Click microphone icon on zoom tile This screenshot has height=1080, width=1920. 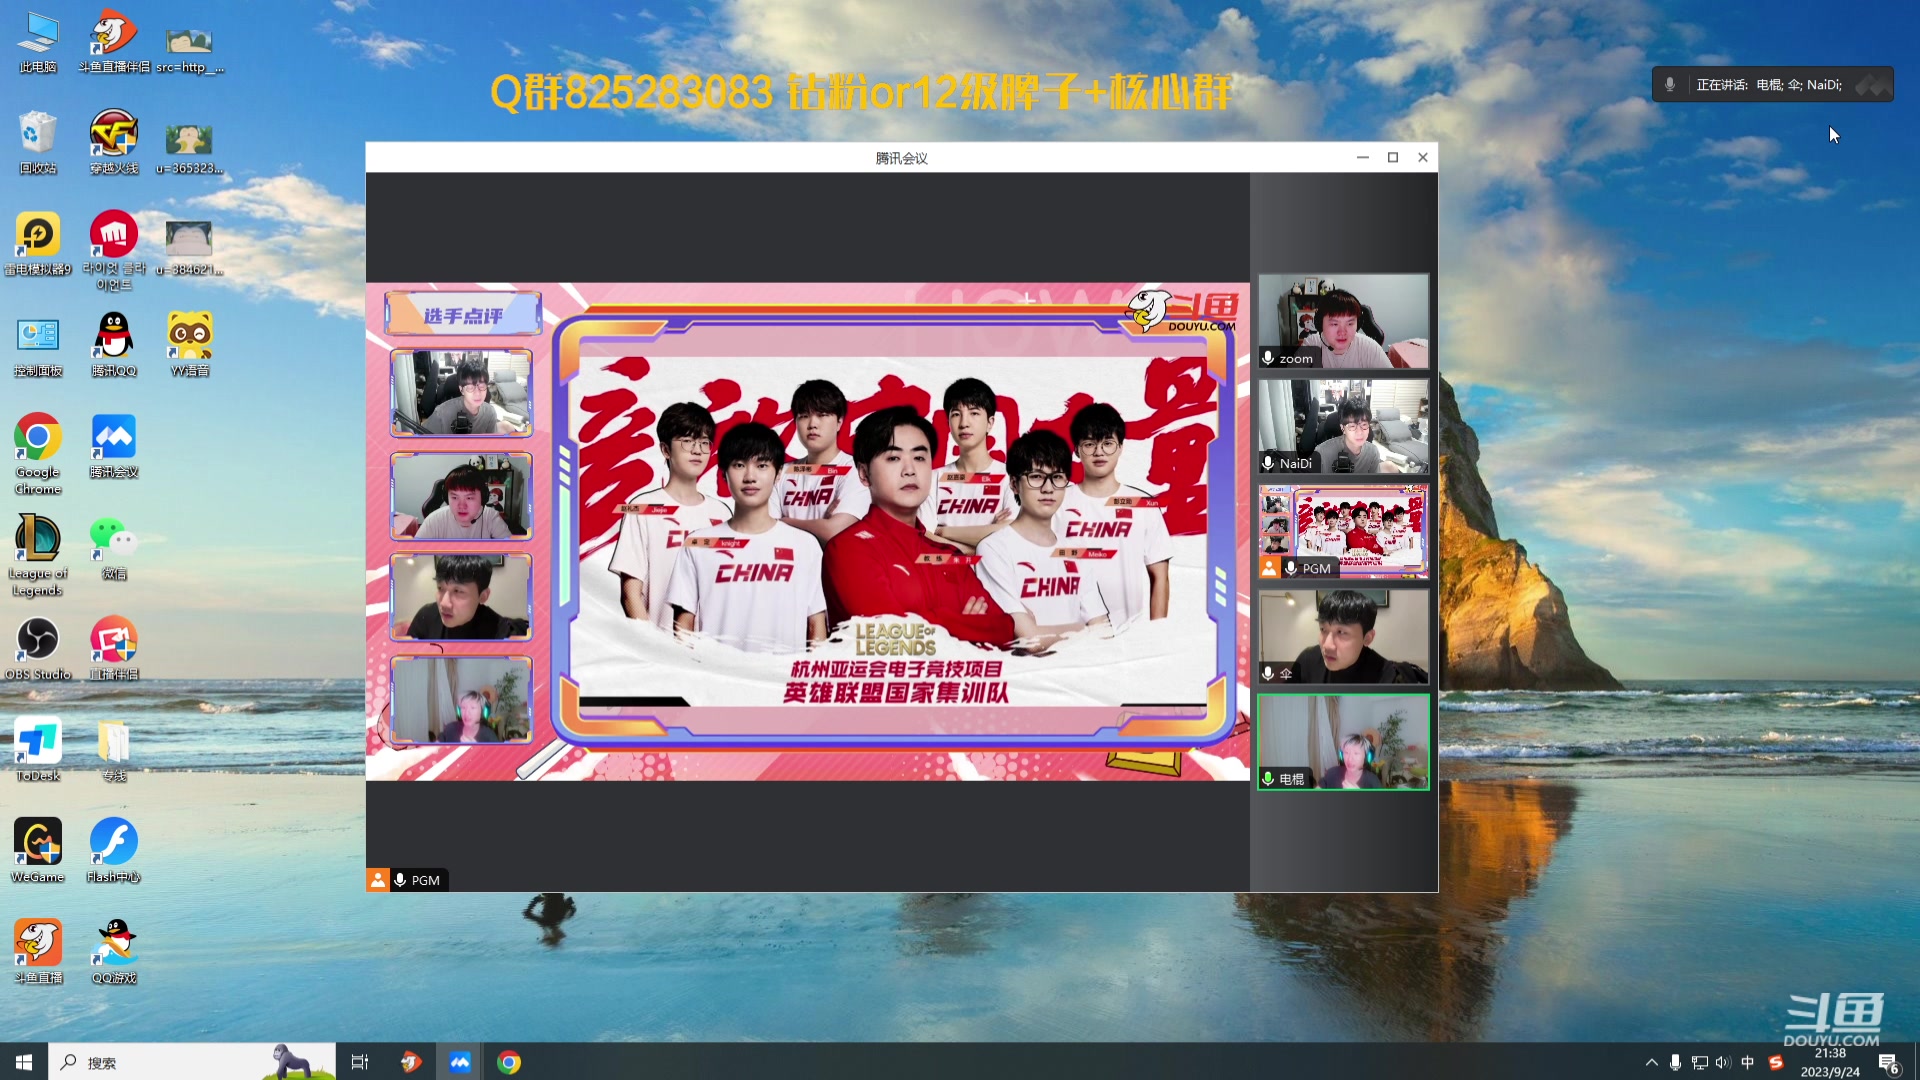point(1268,358)
